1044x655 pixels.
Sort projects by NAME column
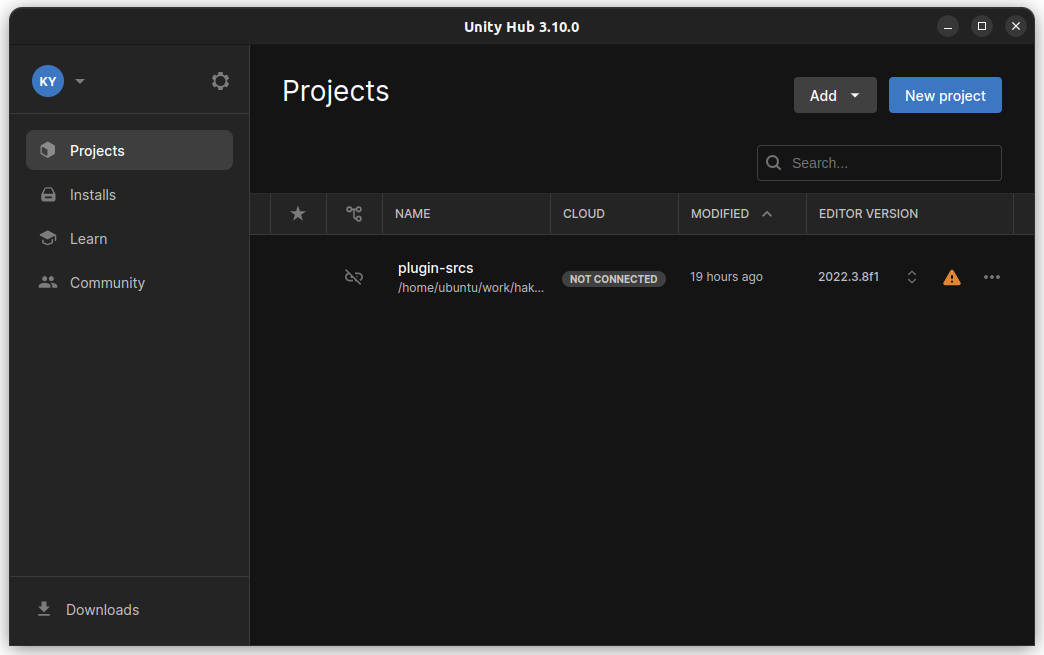tap(413, 214)
